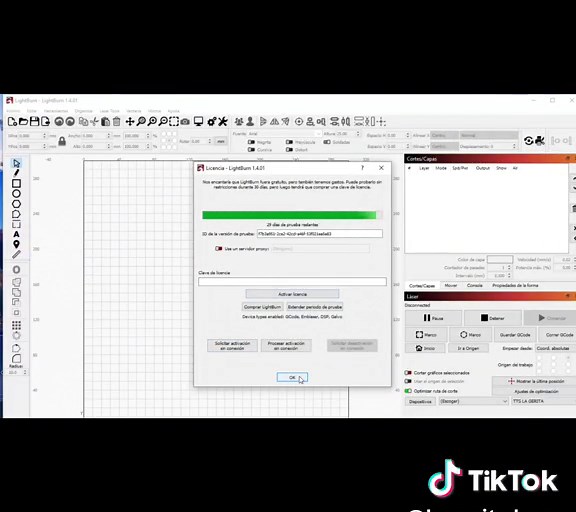The height and width of the screenshot is (512, 576).
Task: Open the Normal text mode dropdown
Action: pyautogui.click(x=489, y=136)
